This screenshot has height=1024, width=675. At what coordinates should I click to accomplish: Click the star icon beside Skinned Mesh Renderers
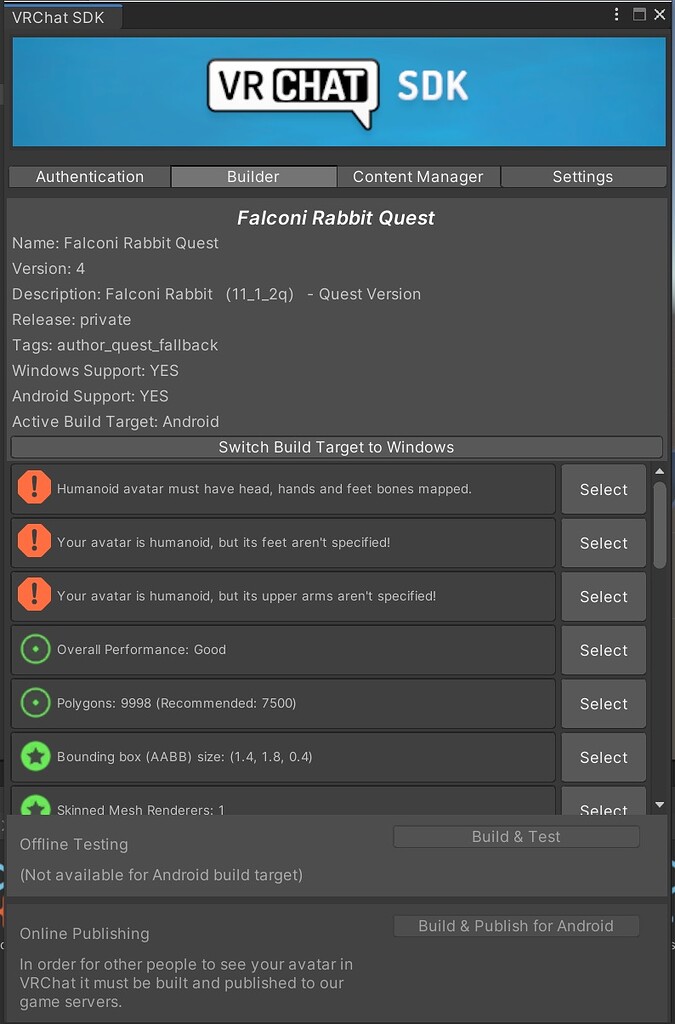click(x=34, y=807)
